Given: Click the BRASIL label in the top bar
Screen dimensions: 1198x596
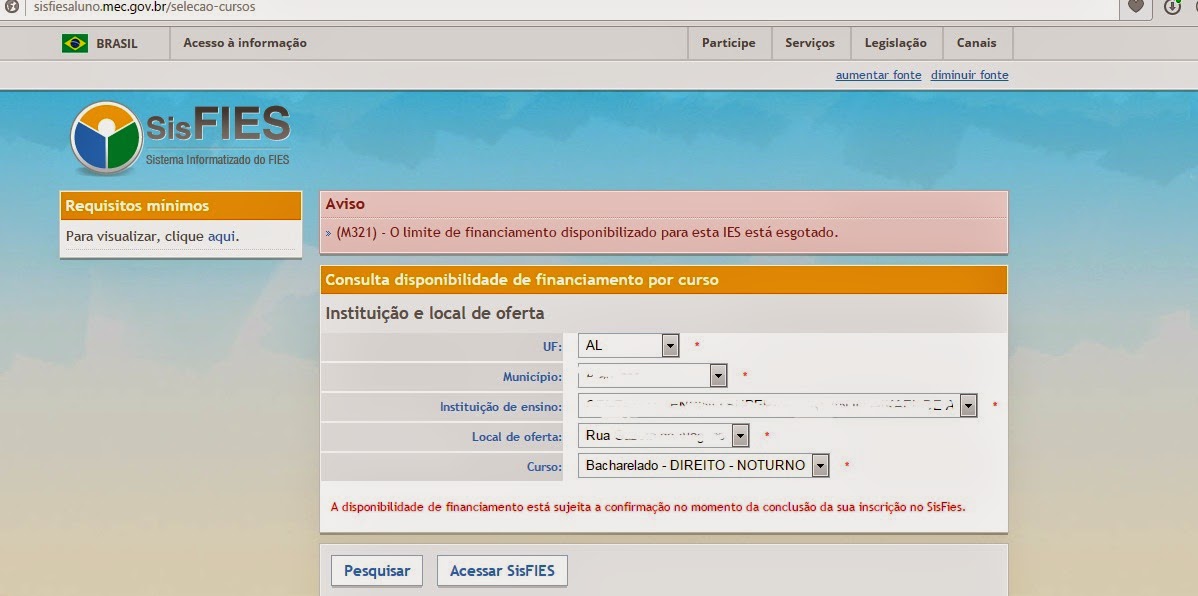Looking at the screenshot, I should pos(117,44).
